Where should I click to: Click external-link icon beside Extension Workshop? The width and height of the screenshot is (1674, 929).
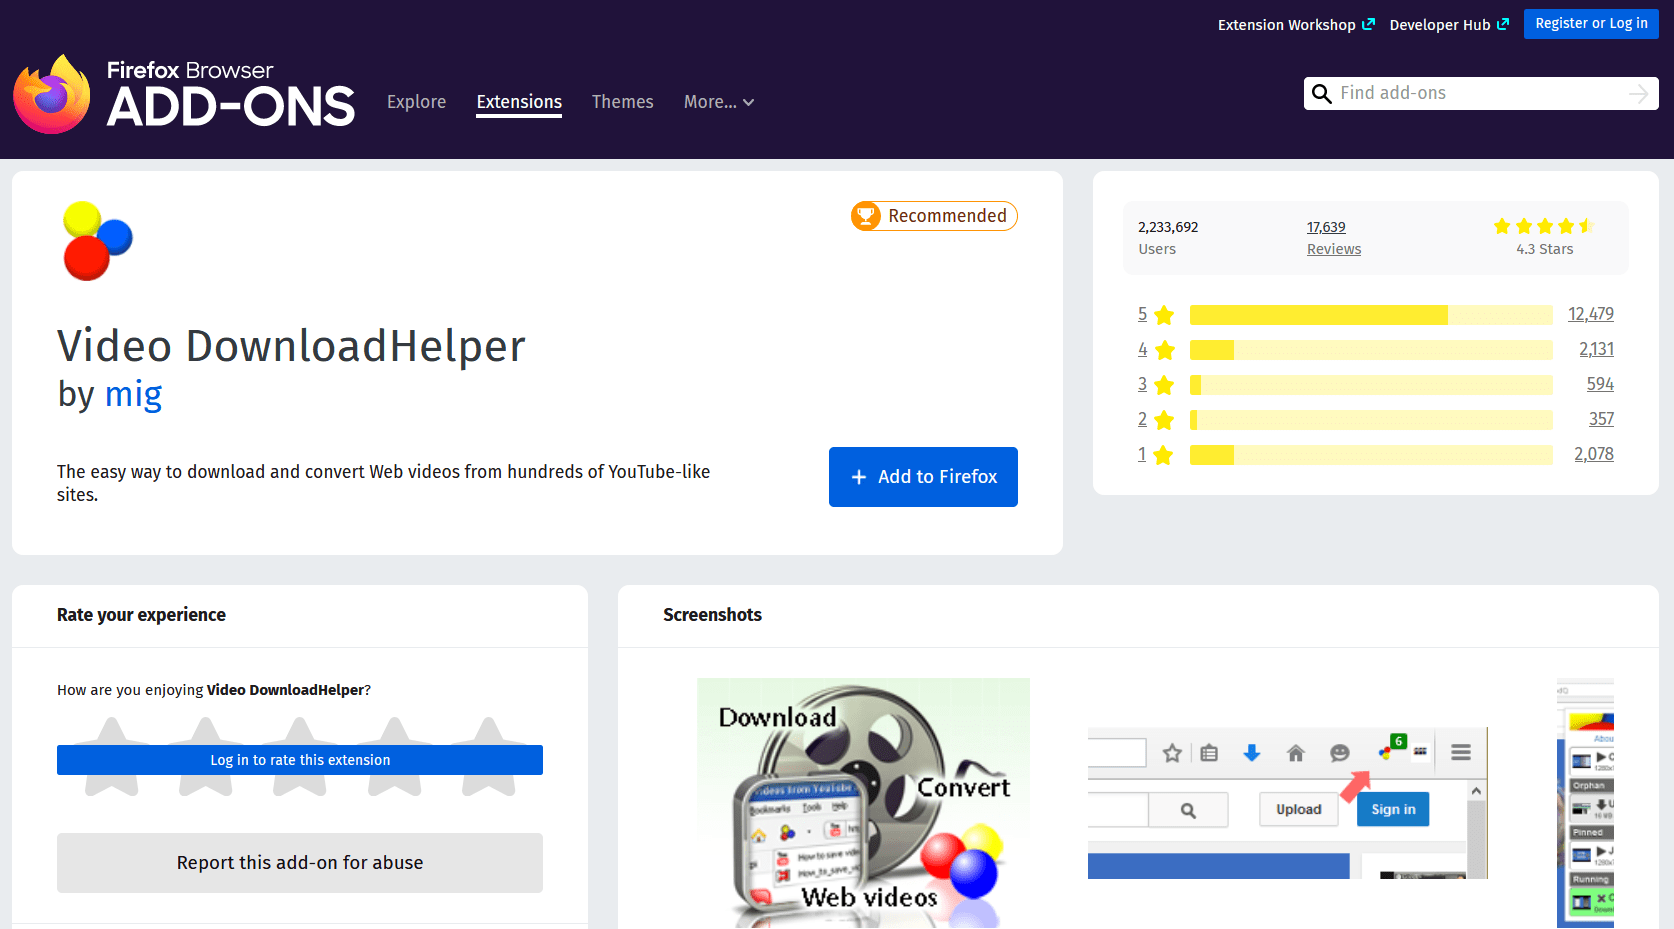pos(1370,24)
